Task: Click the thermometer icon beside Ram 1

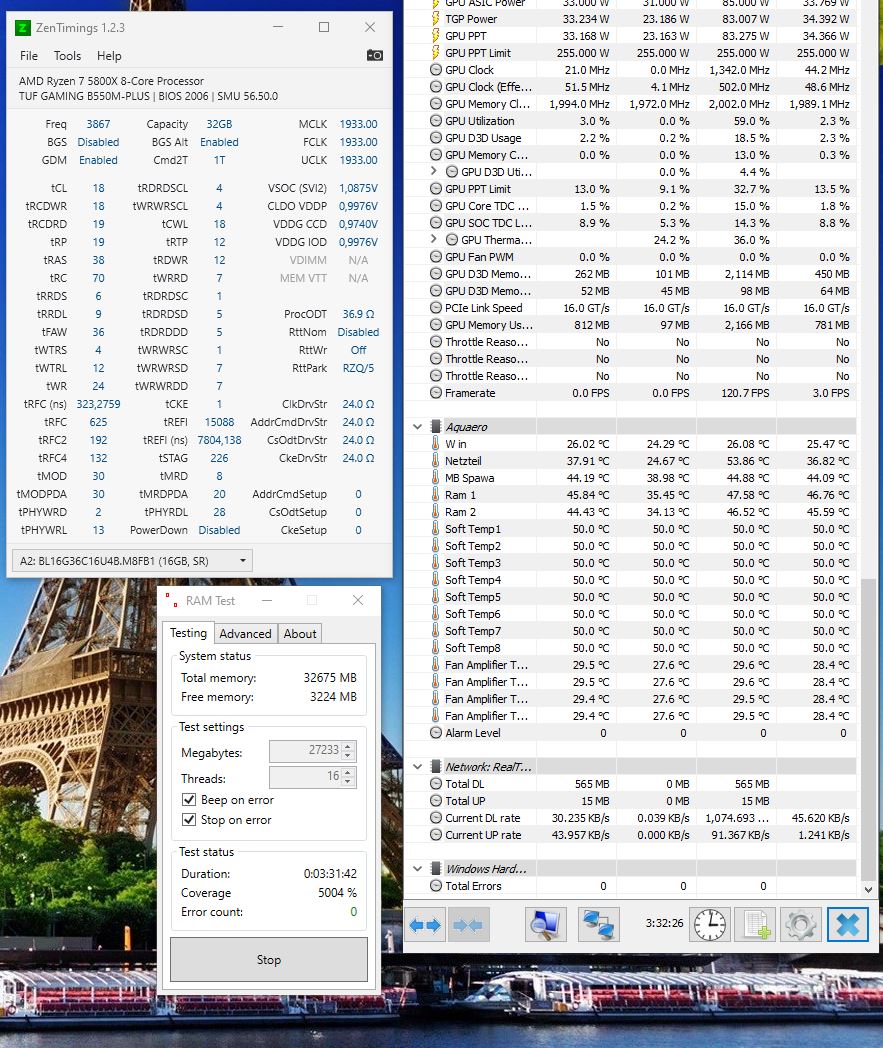Action: tap(436, 495)
